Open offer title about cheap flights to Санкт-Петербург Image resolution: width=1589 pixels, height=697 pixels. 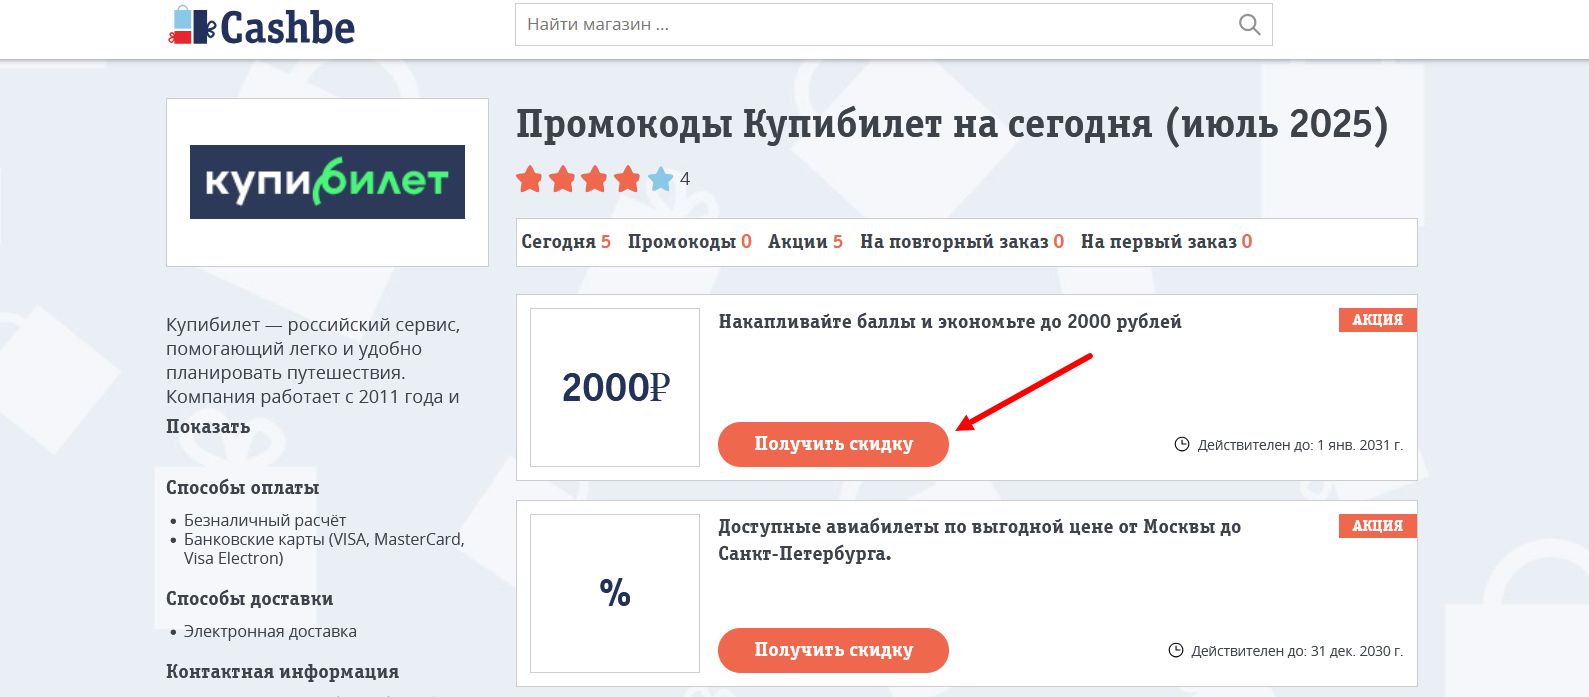point(980,540)
